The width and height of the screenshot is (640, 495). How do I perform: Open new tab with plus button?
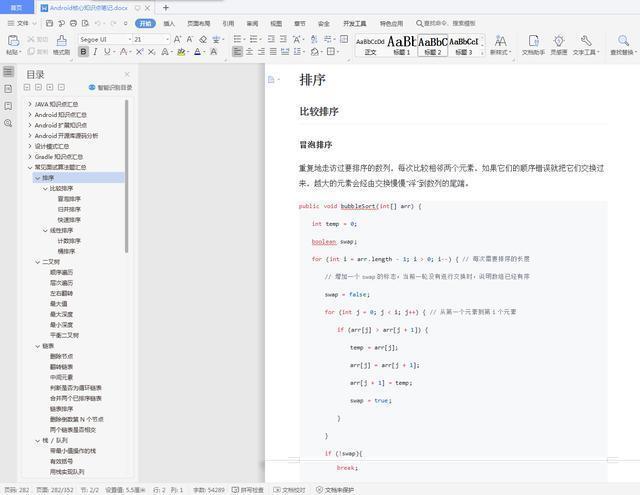[x=166, y=7]
